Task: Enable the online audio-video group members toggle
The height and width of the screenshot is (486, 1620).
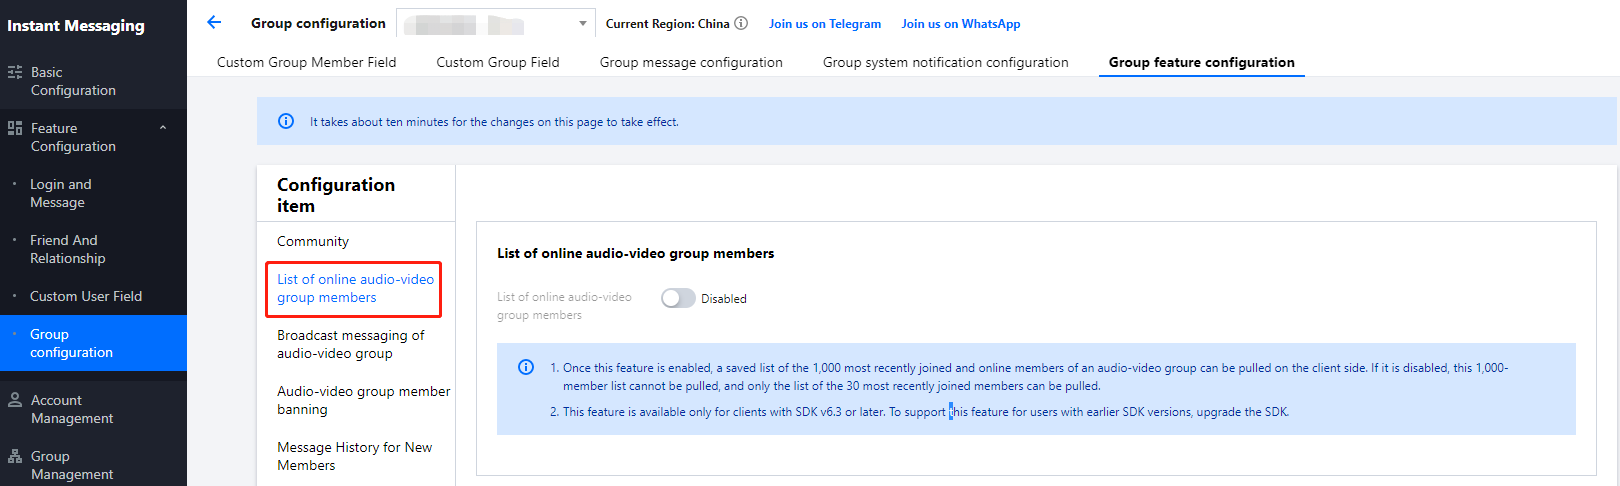Action: (x=678, y=298)
